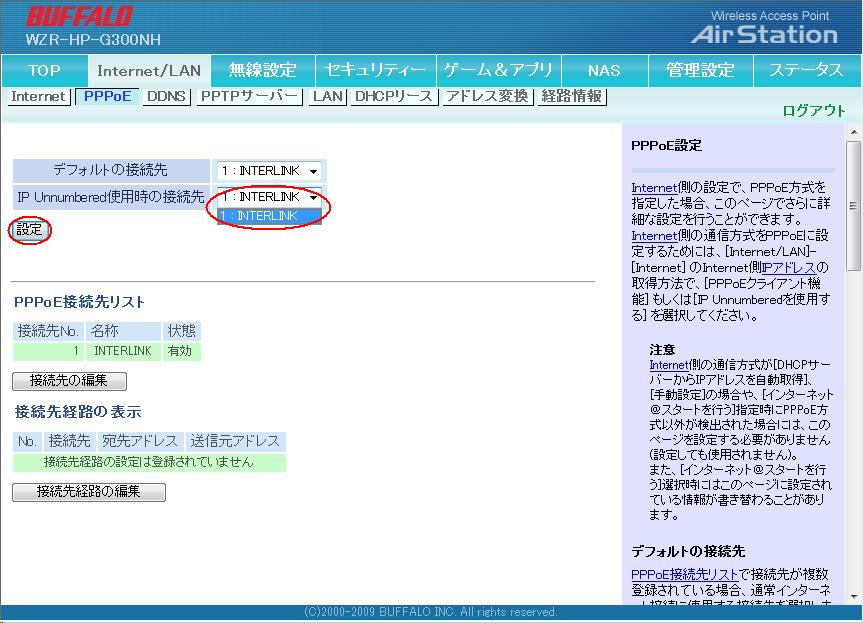This screenshot has height=623, width=863.
Task: Switch to the 無線設定 tab
Action: tap(263, 70)
